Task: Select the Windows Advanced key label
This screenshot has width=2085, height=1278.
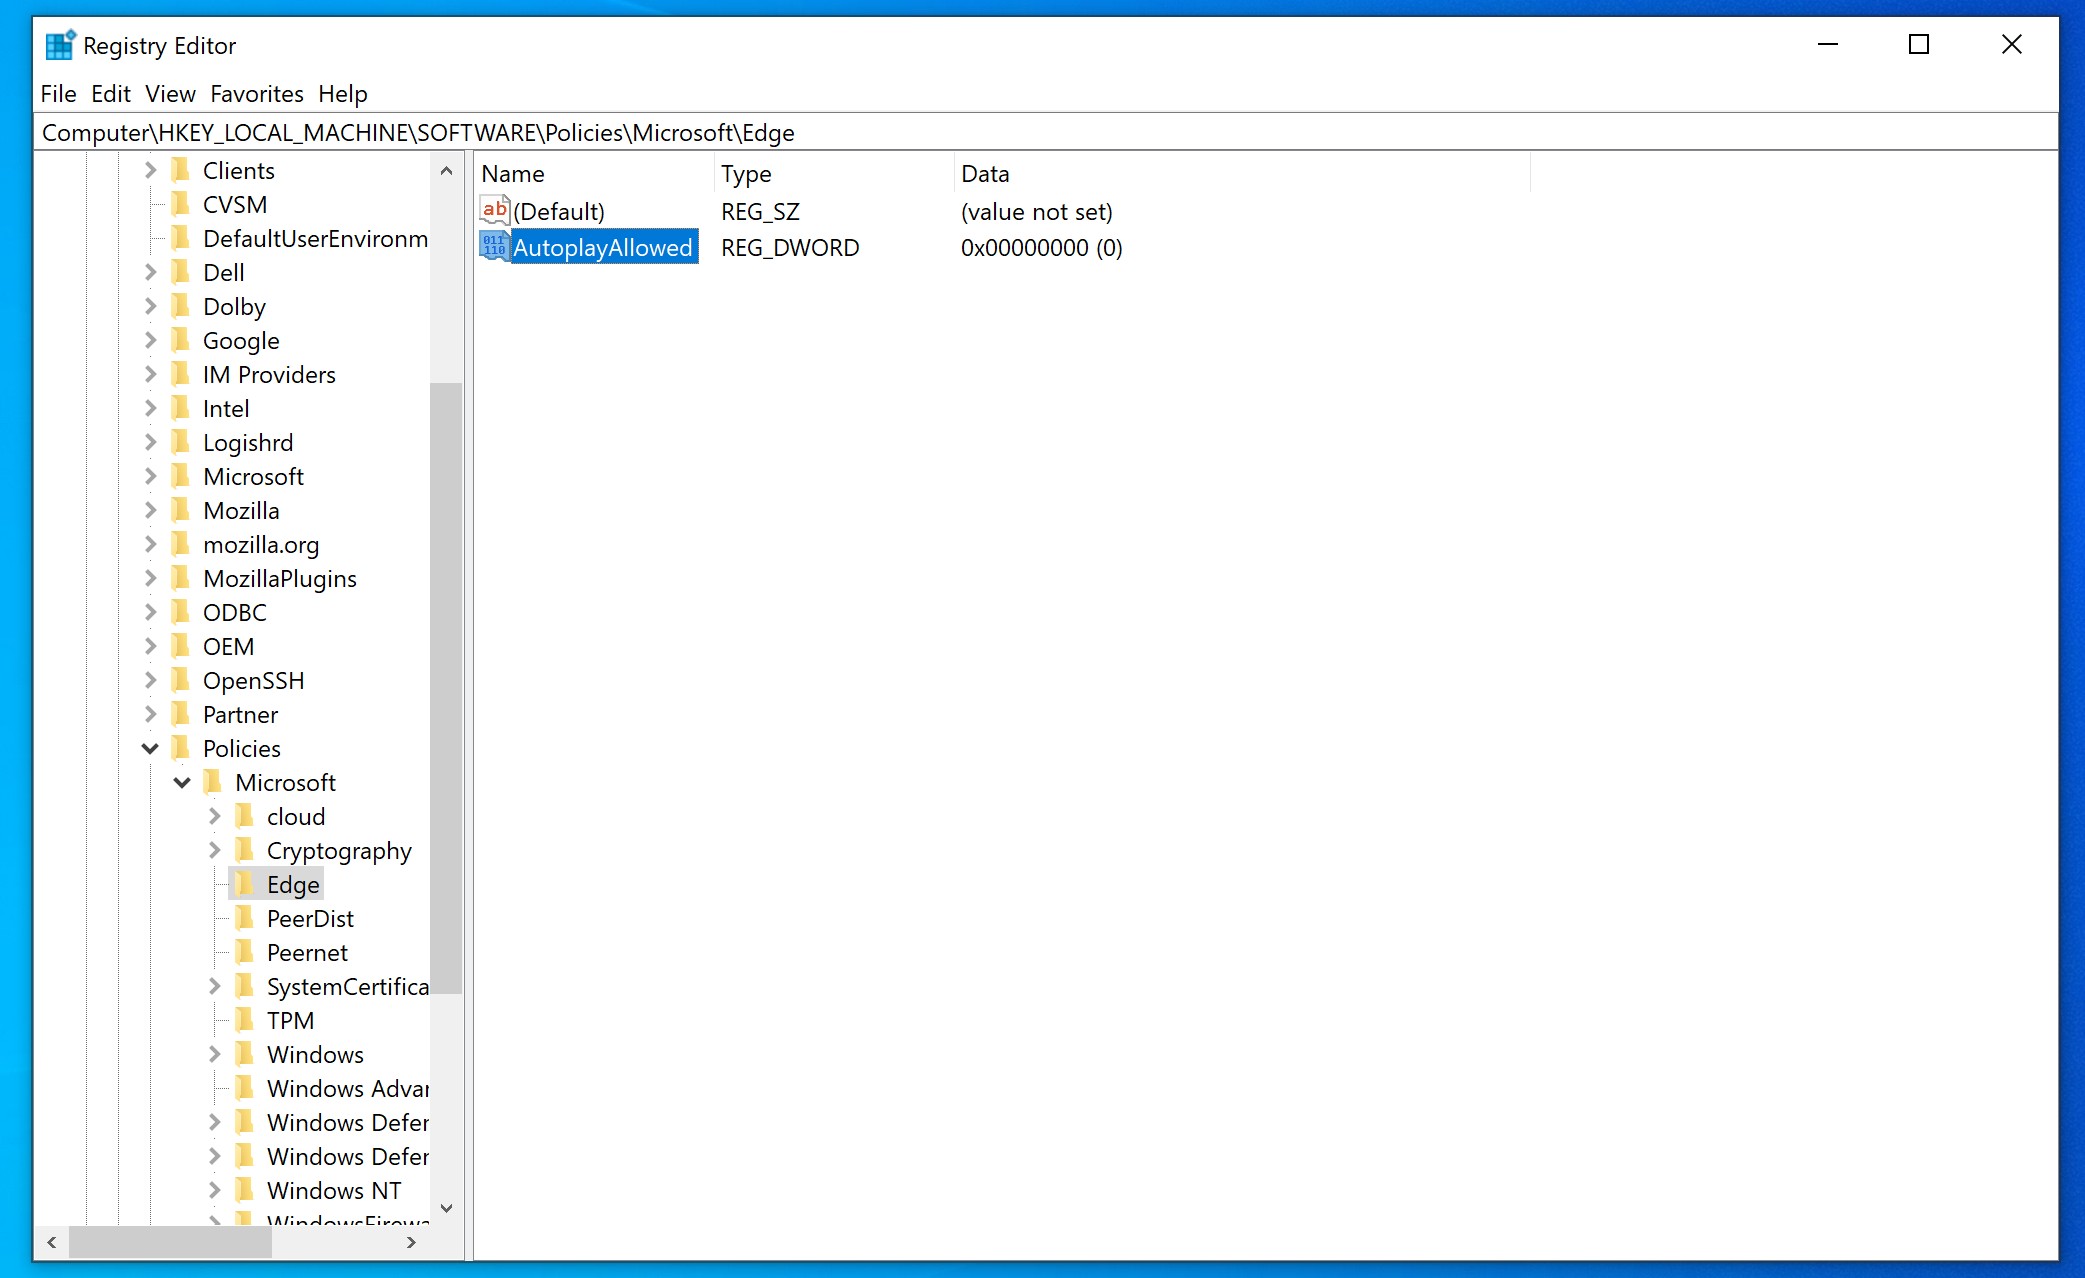Action: tap(348, 1088)
